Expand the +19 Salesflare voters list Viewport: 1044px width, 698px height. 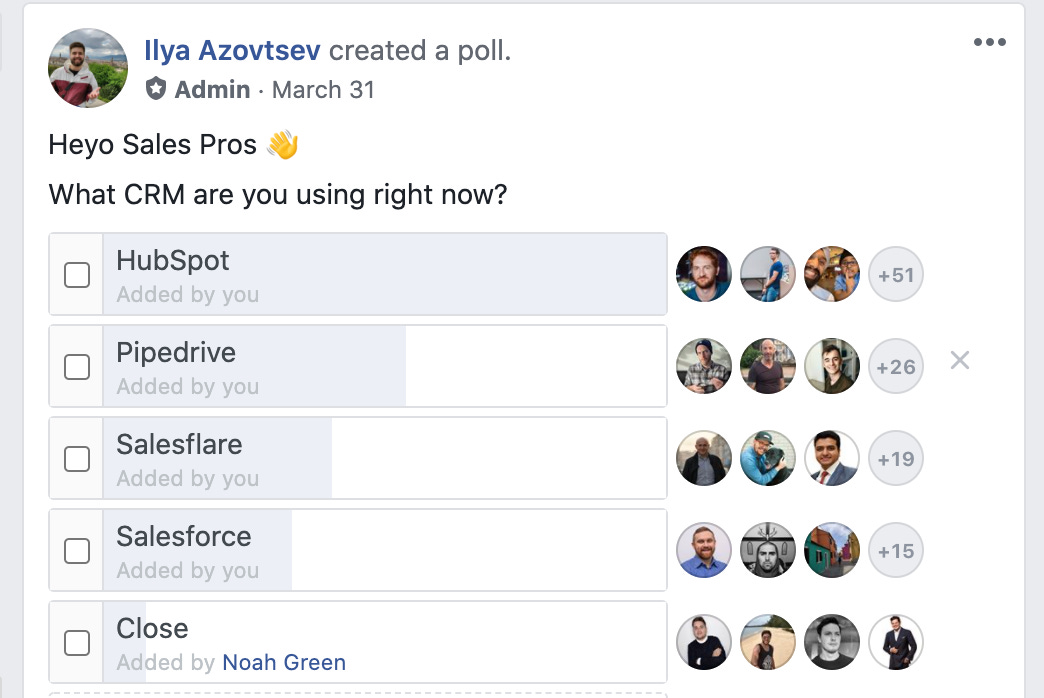(896, 458)
